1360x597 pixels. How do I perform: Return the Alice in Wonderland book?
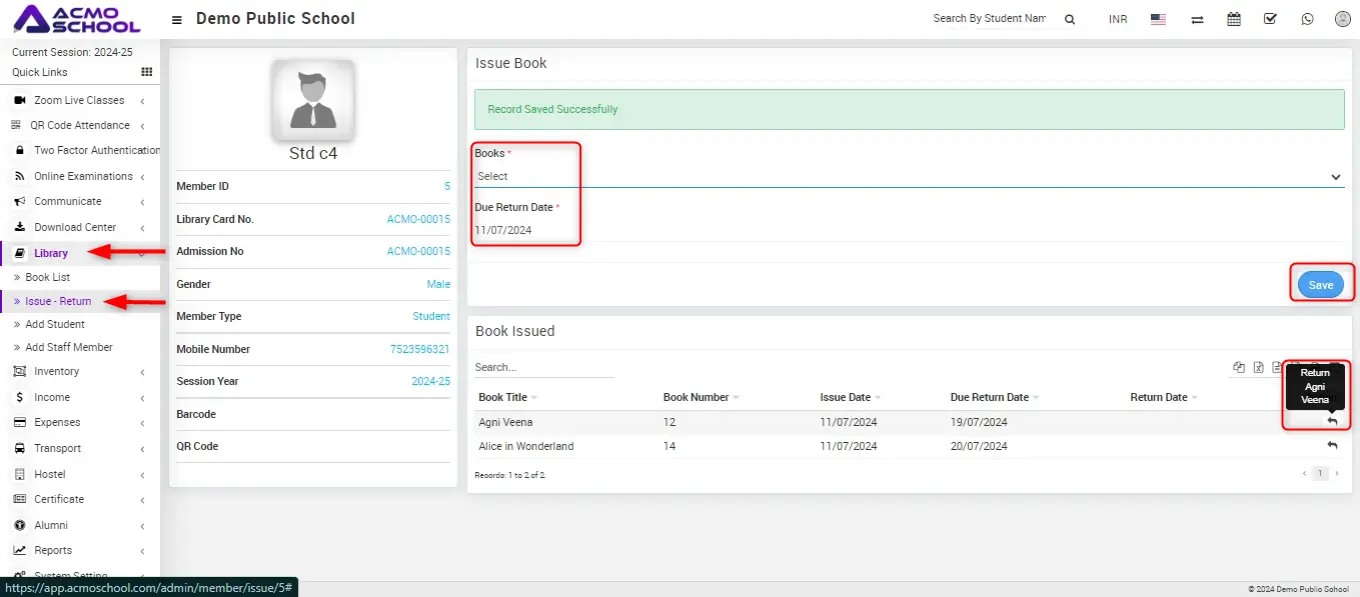(1332, 446)
